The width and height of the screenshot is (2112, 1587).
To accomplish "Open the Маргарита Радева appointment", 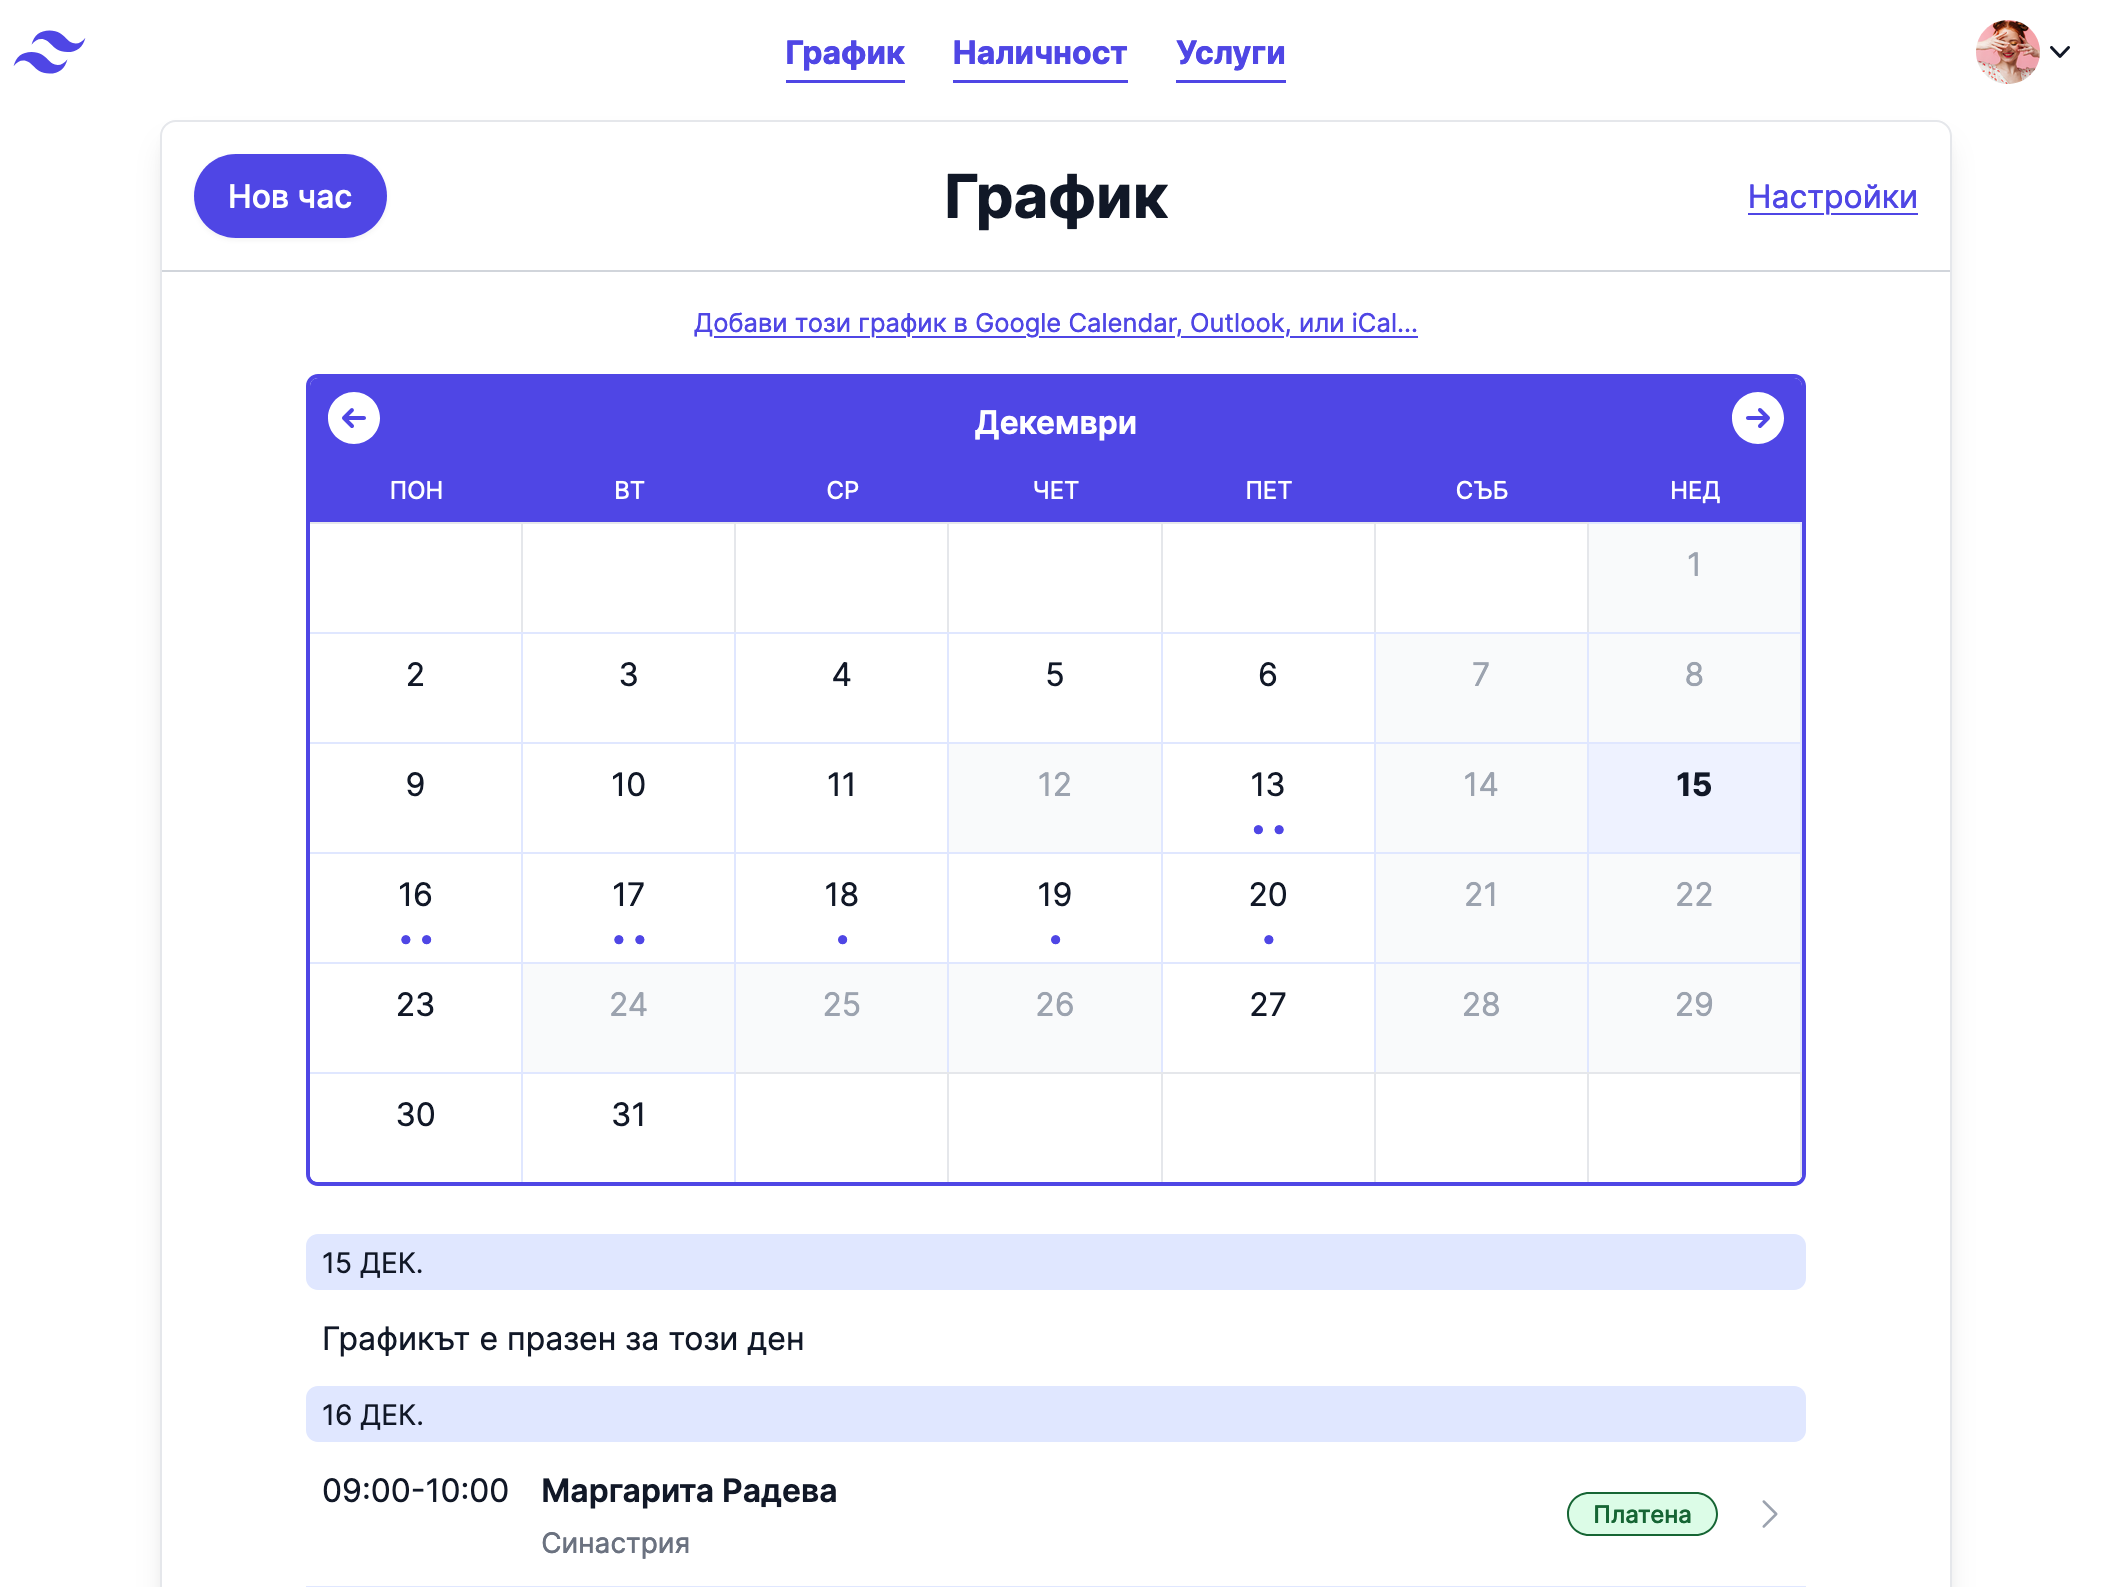I will pyautogui.click(x=689, y=1491).
